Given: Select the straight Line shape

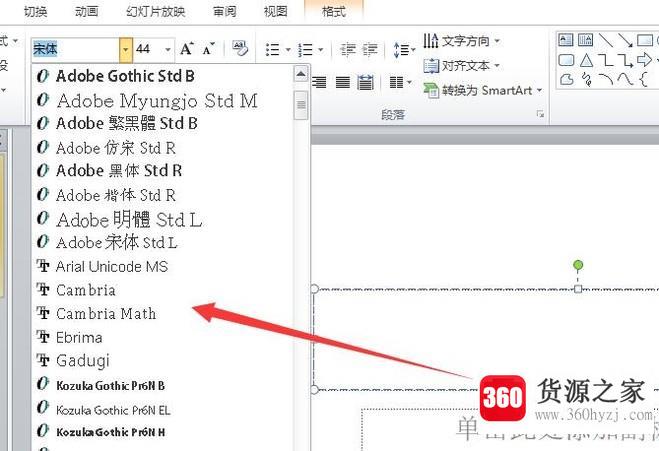Looking at the screenshot, I should (x=605, y=40).
